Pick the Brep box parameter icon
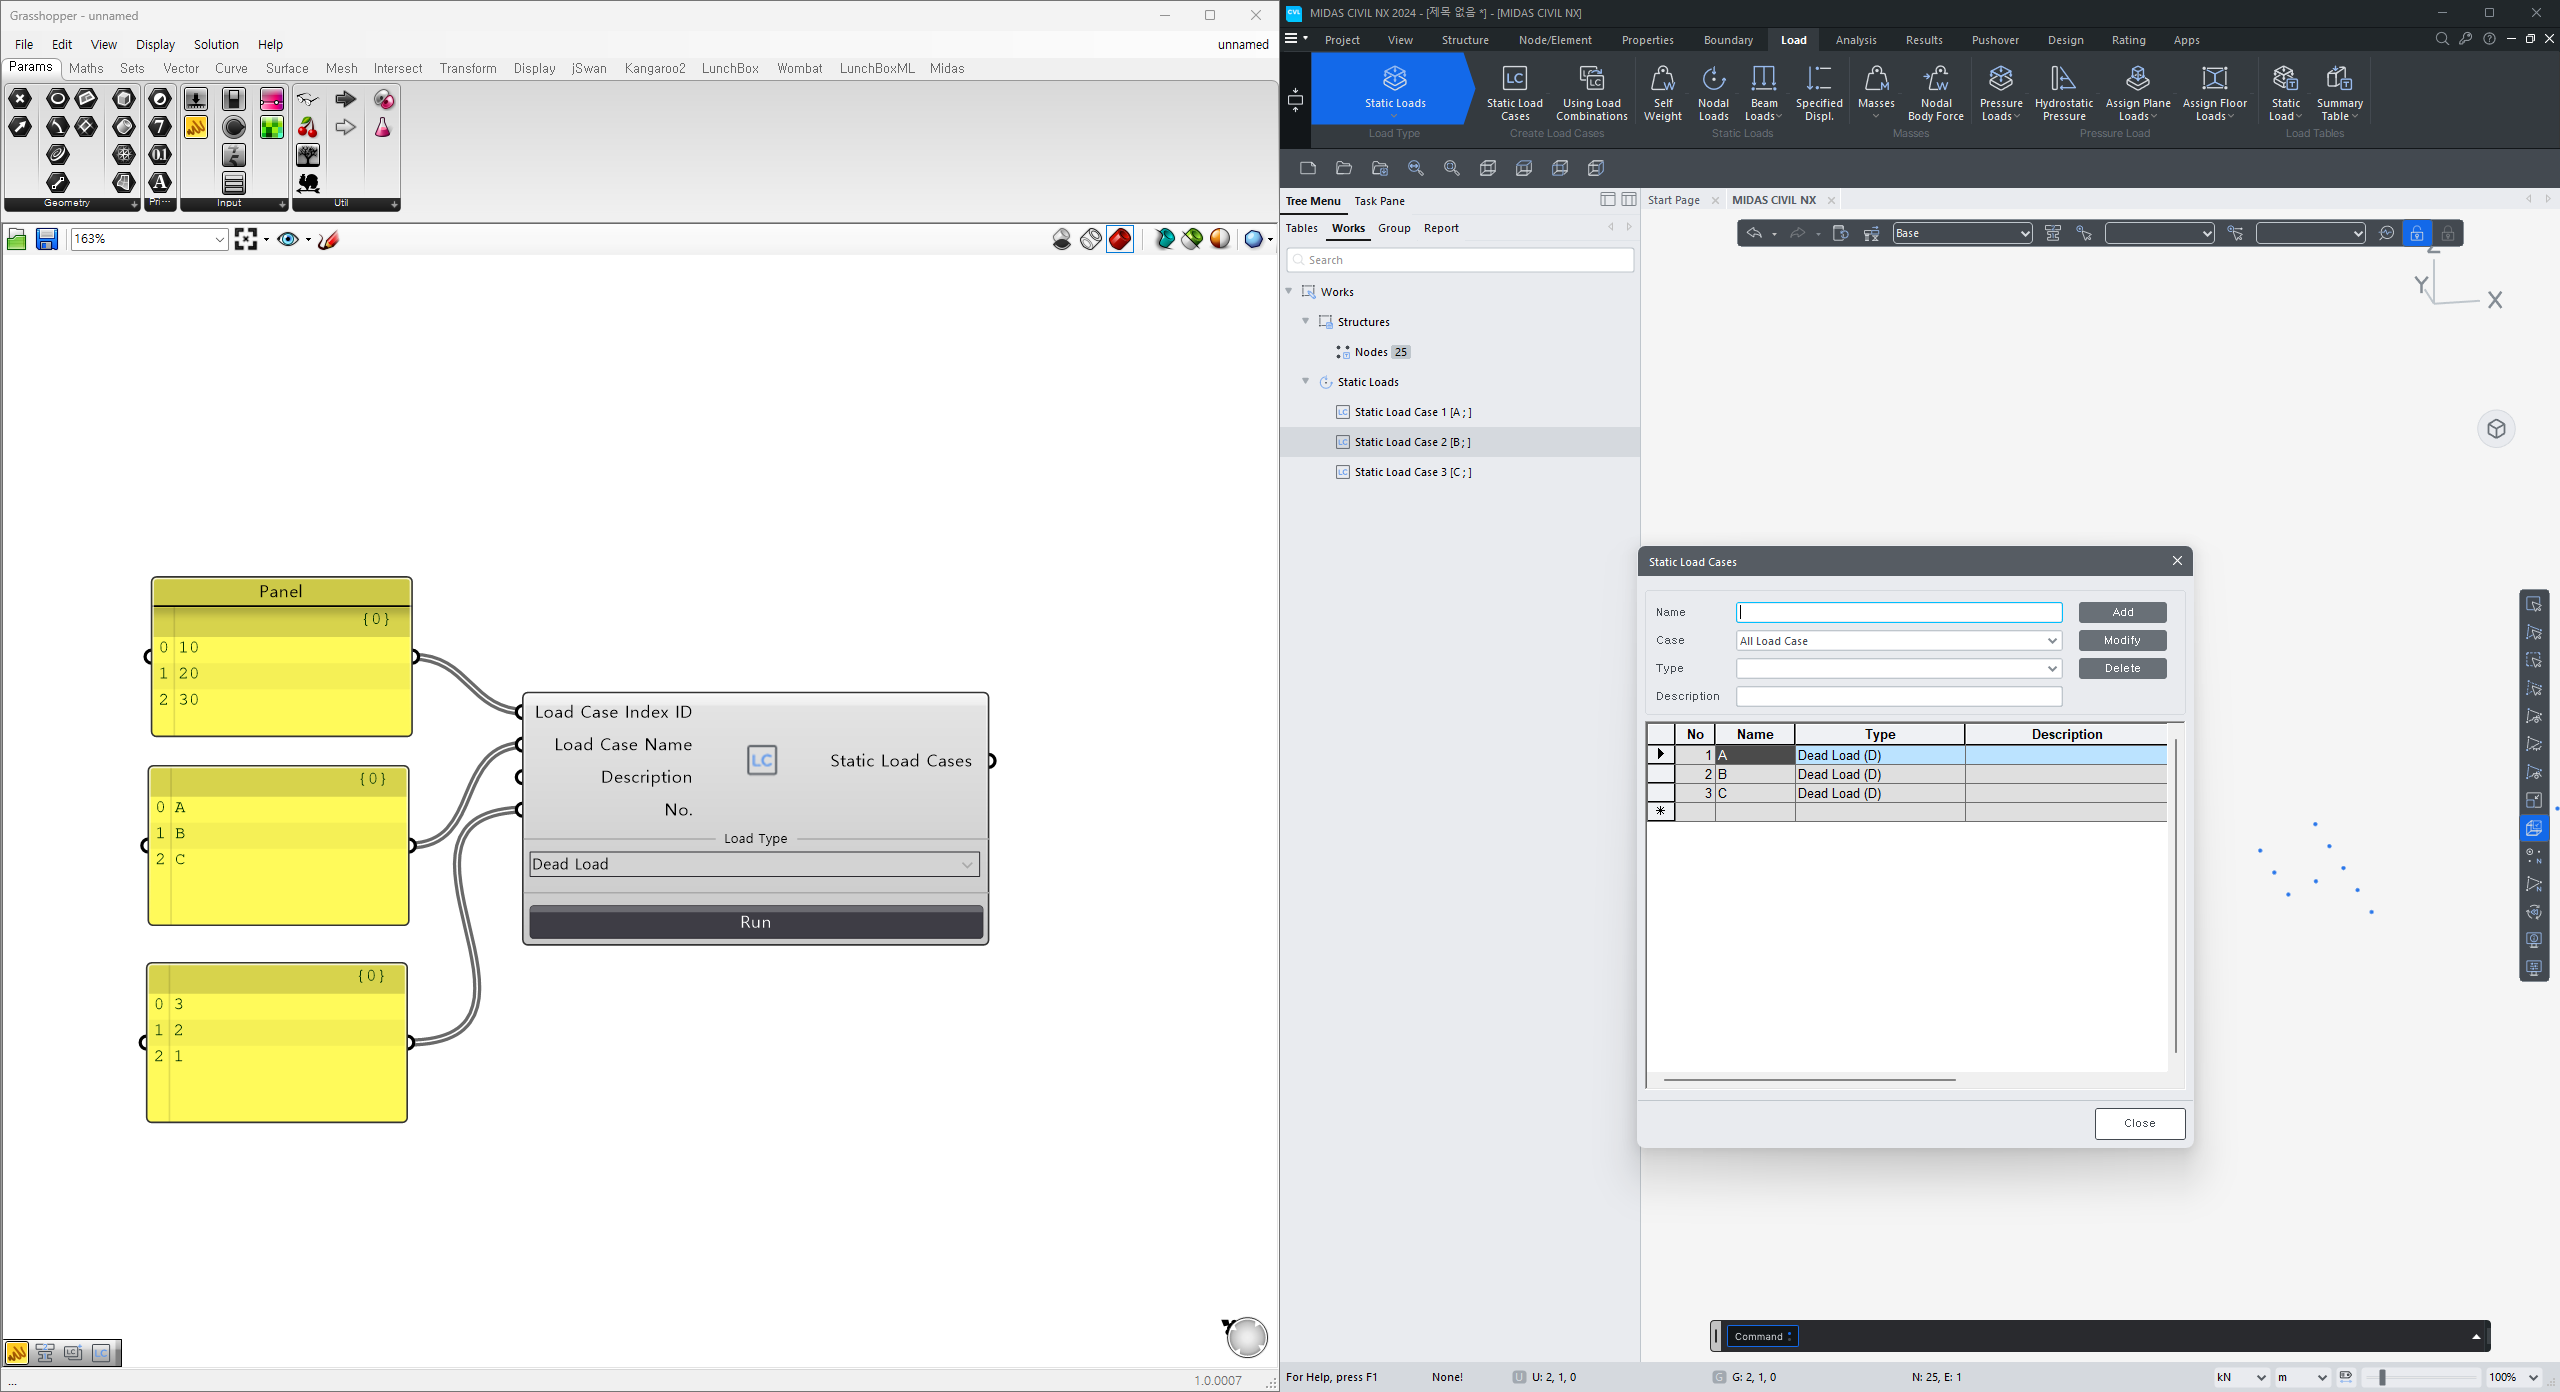Image resolution: width=2560 pixels, height=1392 pixels. (x=124, y=99)
